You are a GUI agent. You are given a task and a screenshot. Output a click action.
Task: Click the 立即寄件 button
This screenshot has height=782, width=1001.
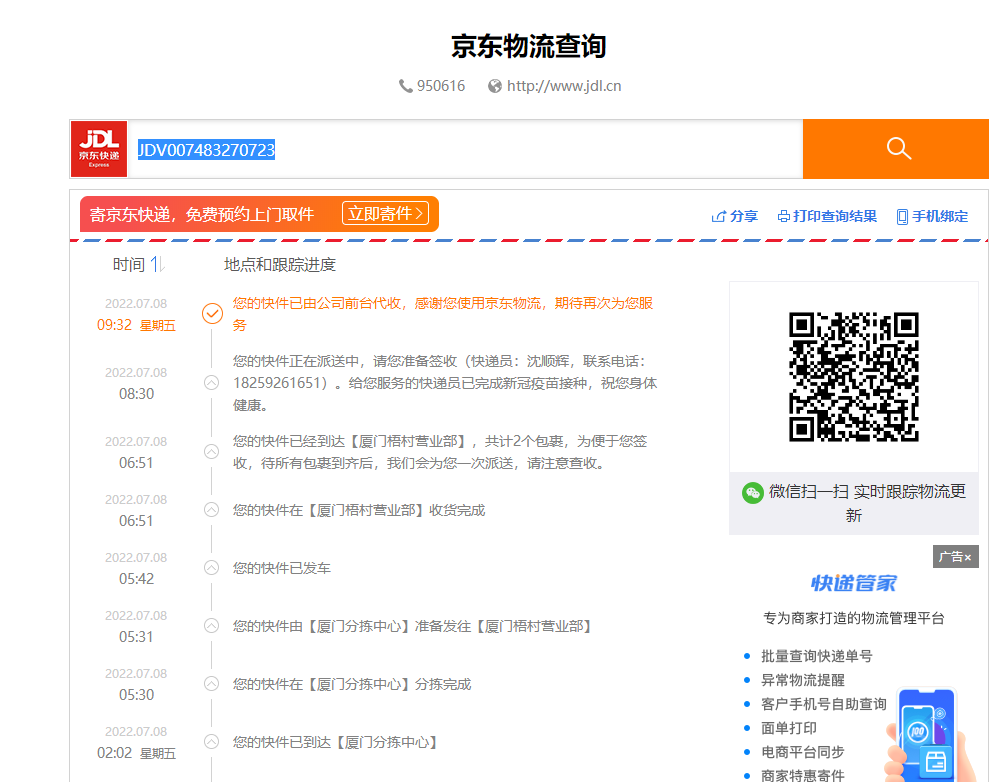(x=386, y=213)
